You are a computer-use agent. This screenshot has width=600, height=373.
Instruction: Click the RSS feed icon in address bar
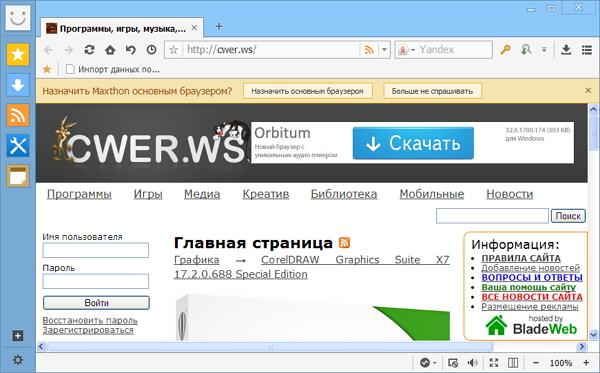[x=369, y=50]
